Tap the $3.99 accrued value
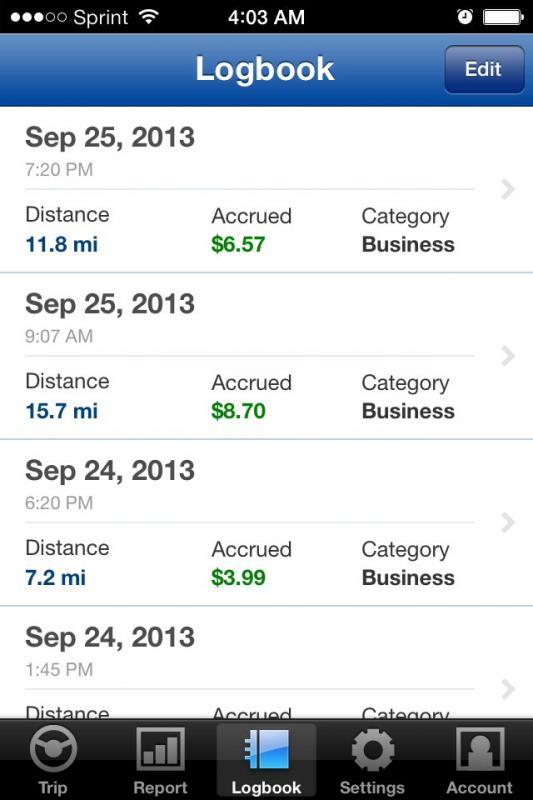The width and height of the screenshot is (533, 800). tap(238, 578)
